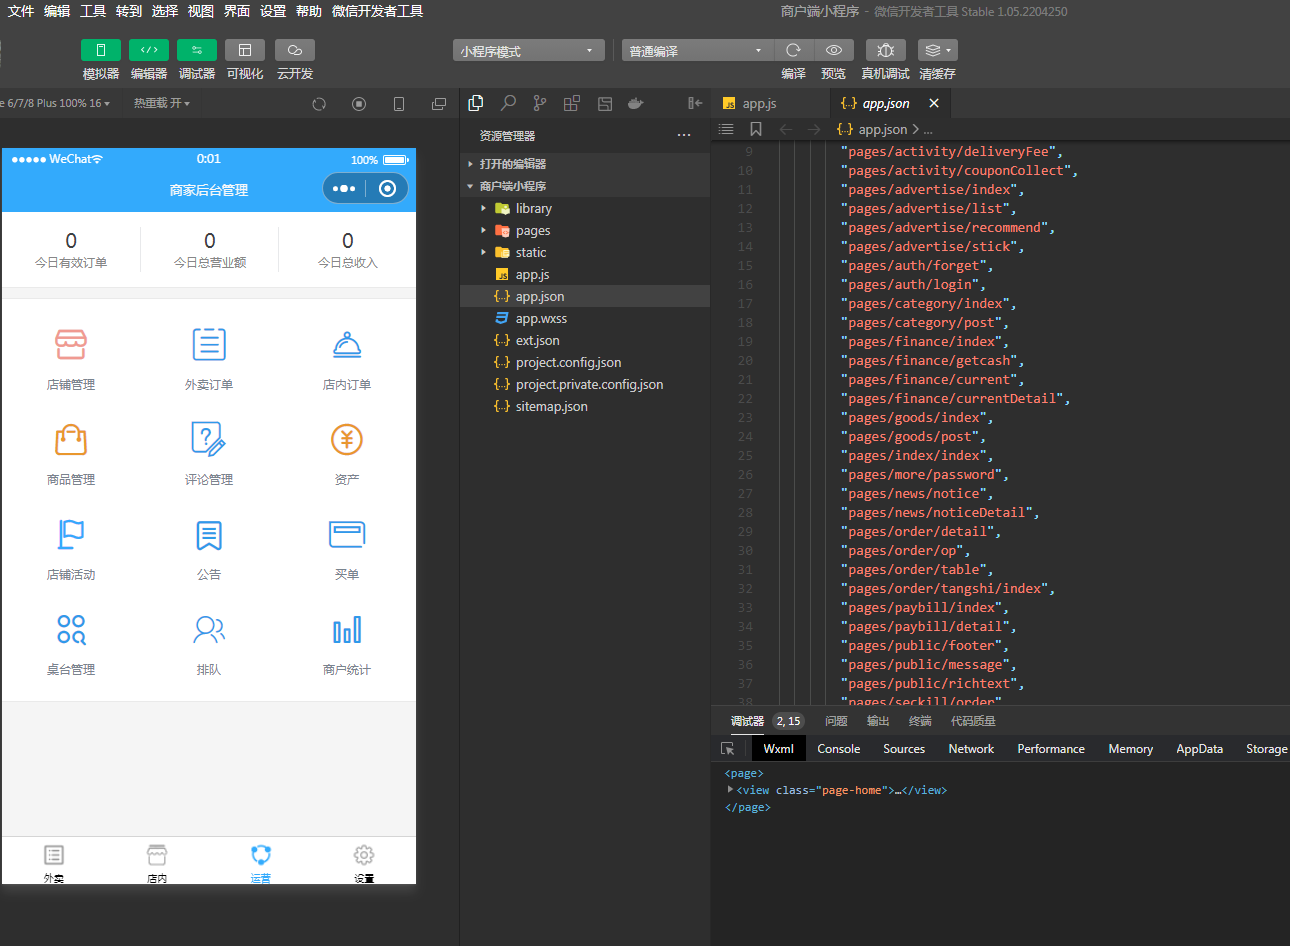Toggle the 编辑器 editor panel button

point(149,50)
